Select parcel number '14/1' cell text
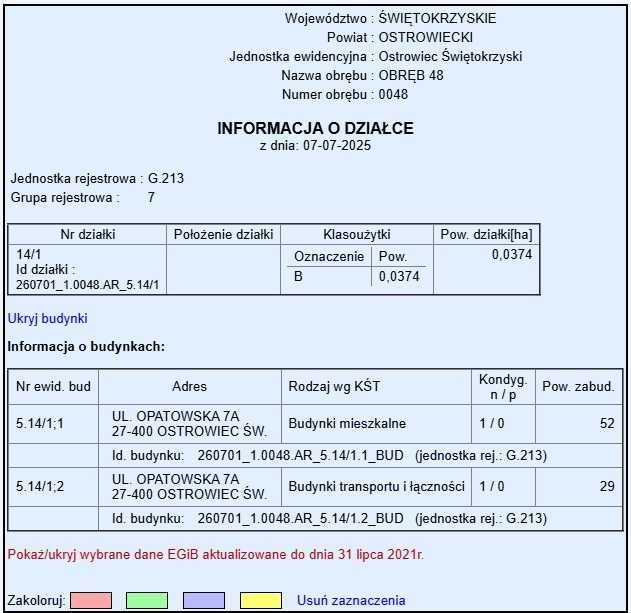 (x=29, y=254)
